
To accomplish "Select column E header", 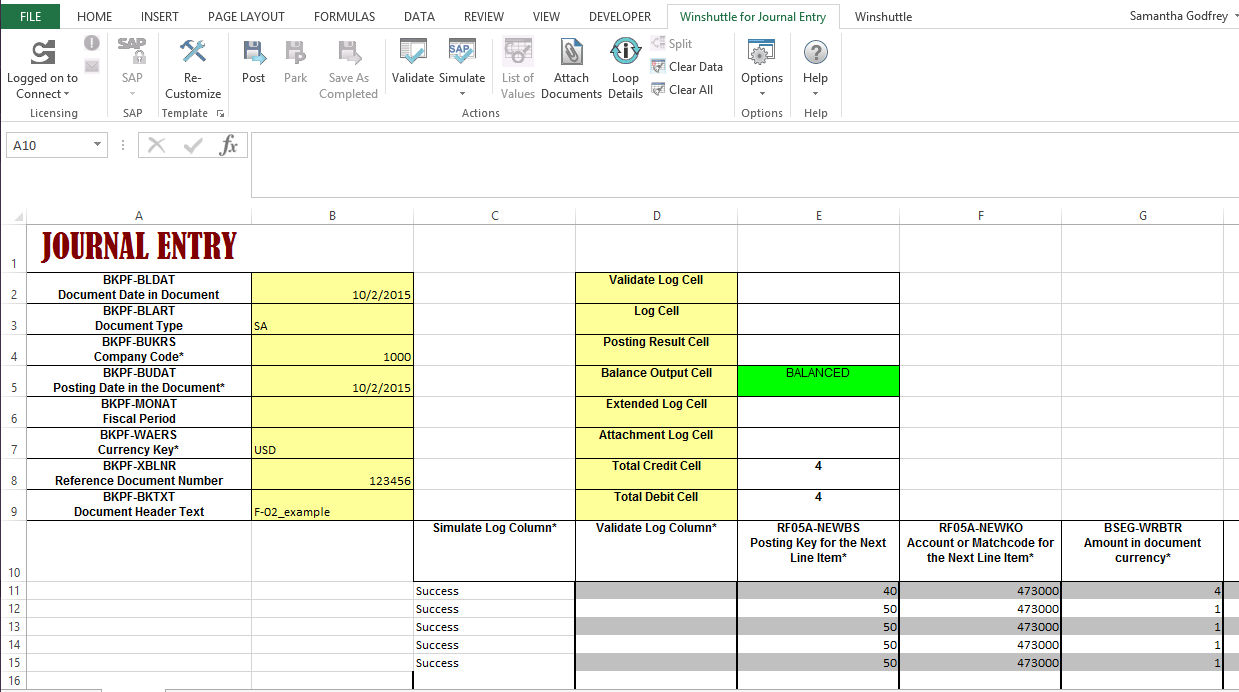I will click(x=818, y=216).
